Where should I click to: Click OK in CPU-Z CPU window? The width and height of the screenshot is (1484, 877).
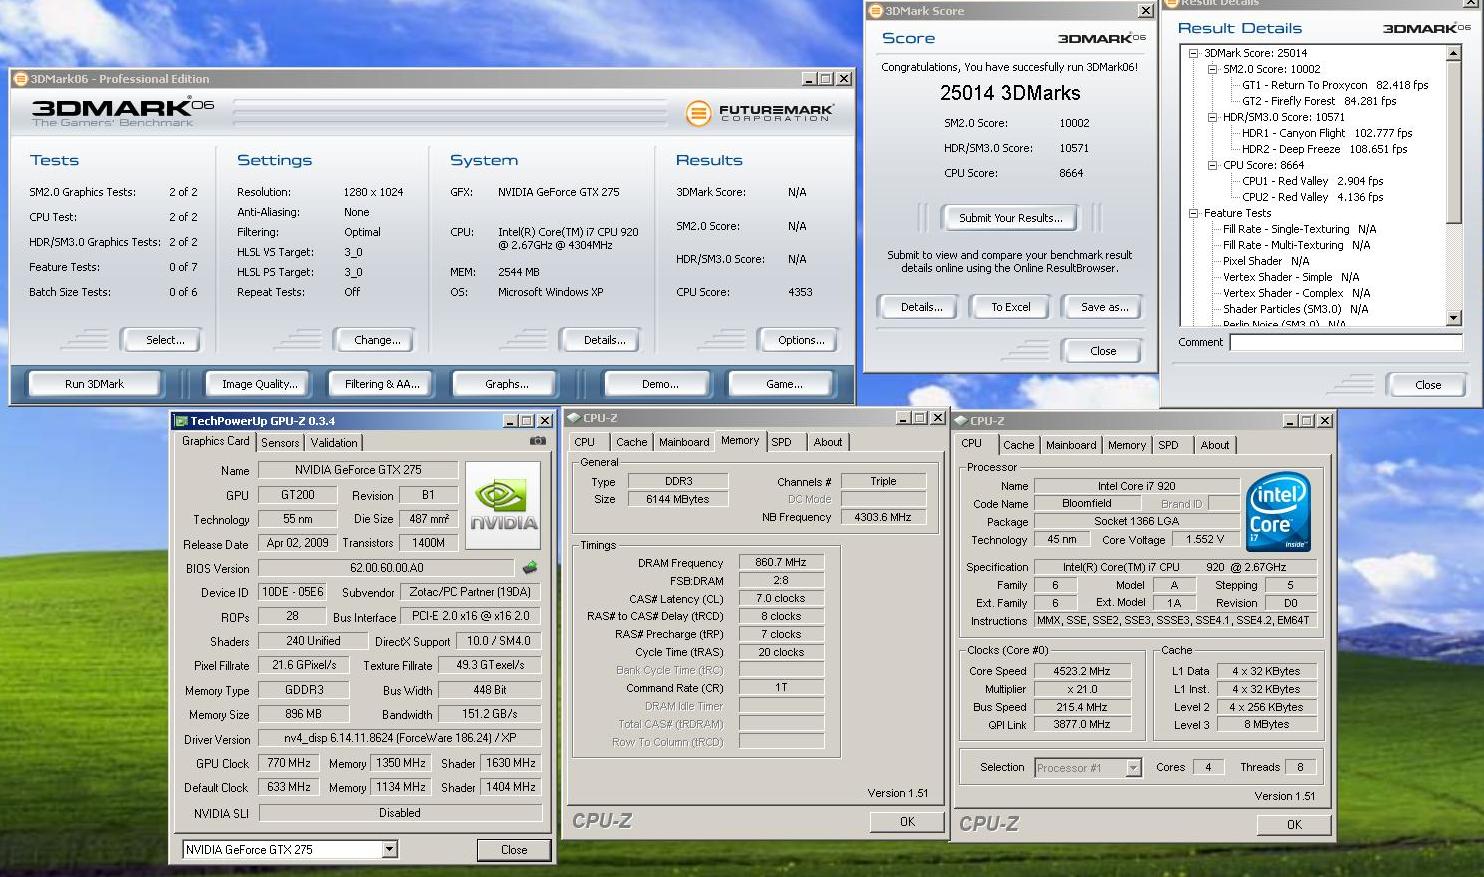[1294, 825]
